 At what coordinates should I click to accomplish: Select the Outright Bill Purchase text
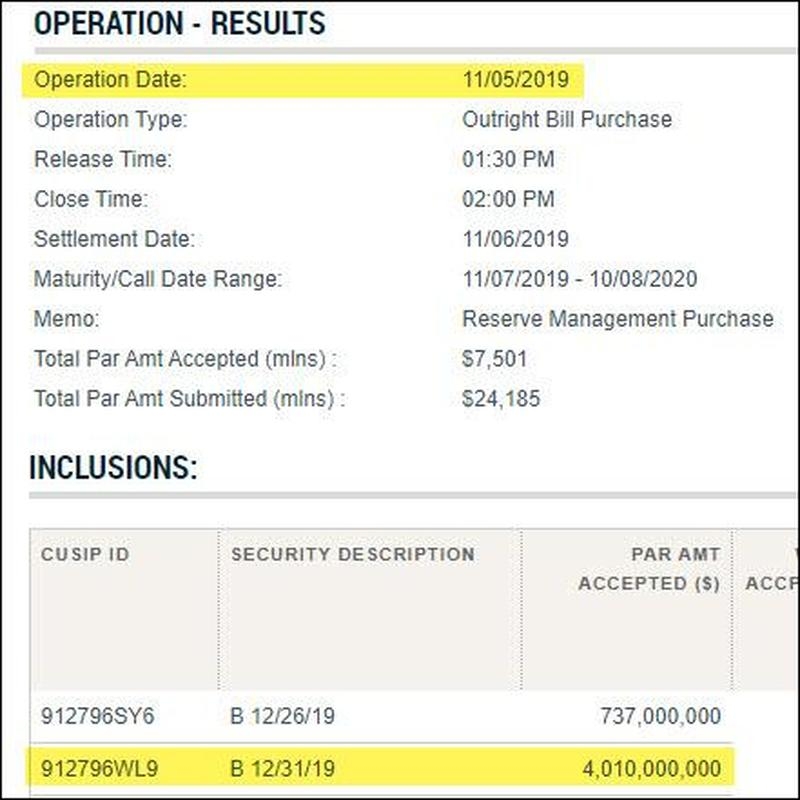(566, 120)
